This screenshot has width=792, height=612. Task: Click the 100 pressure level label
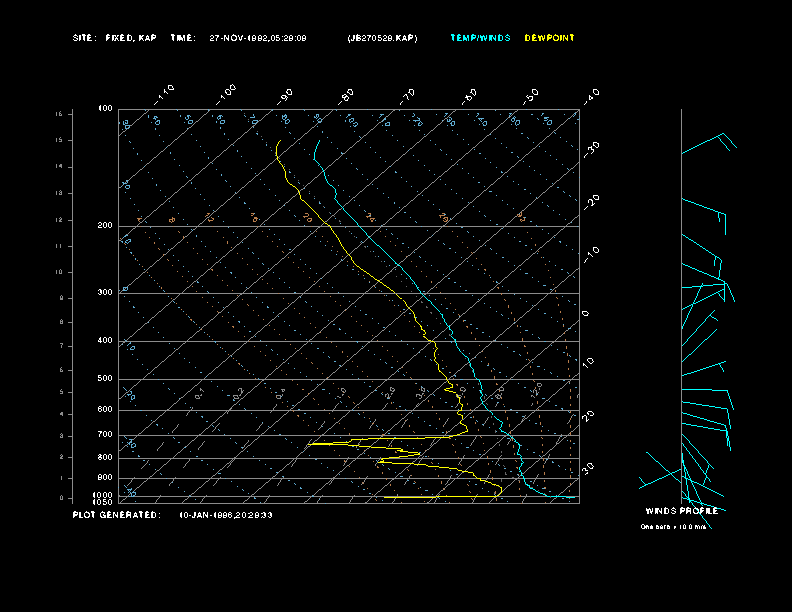[x=105, y=108]
